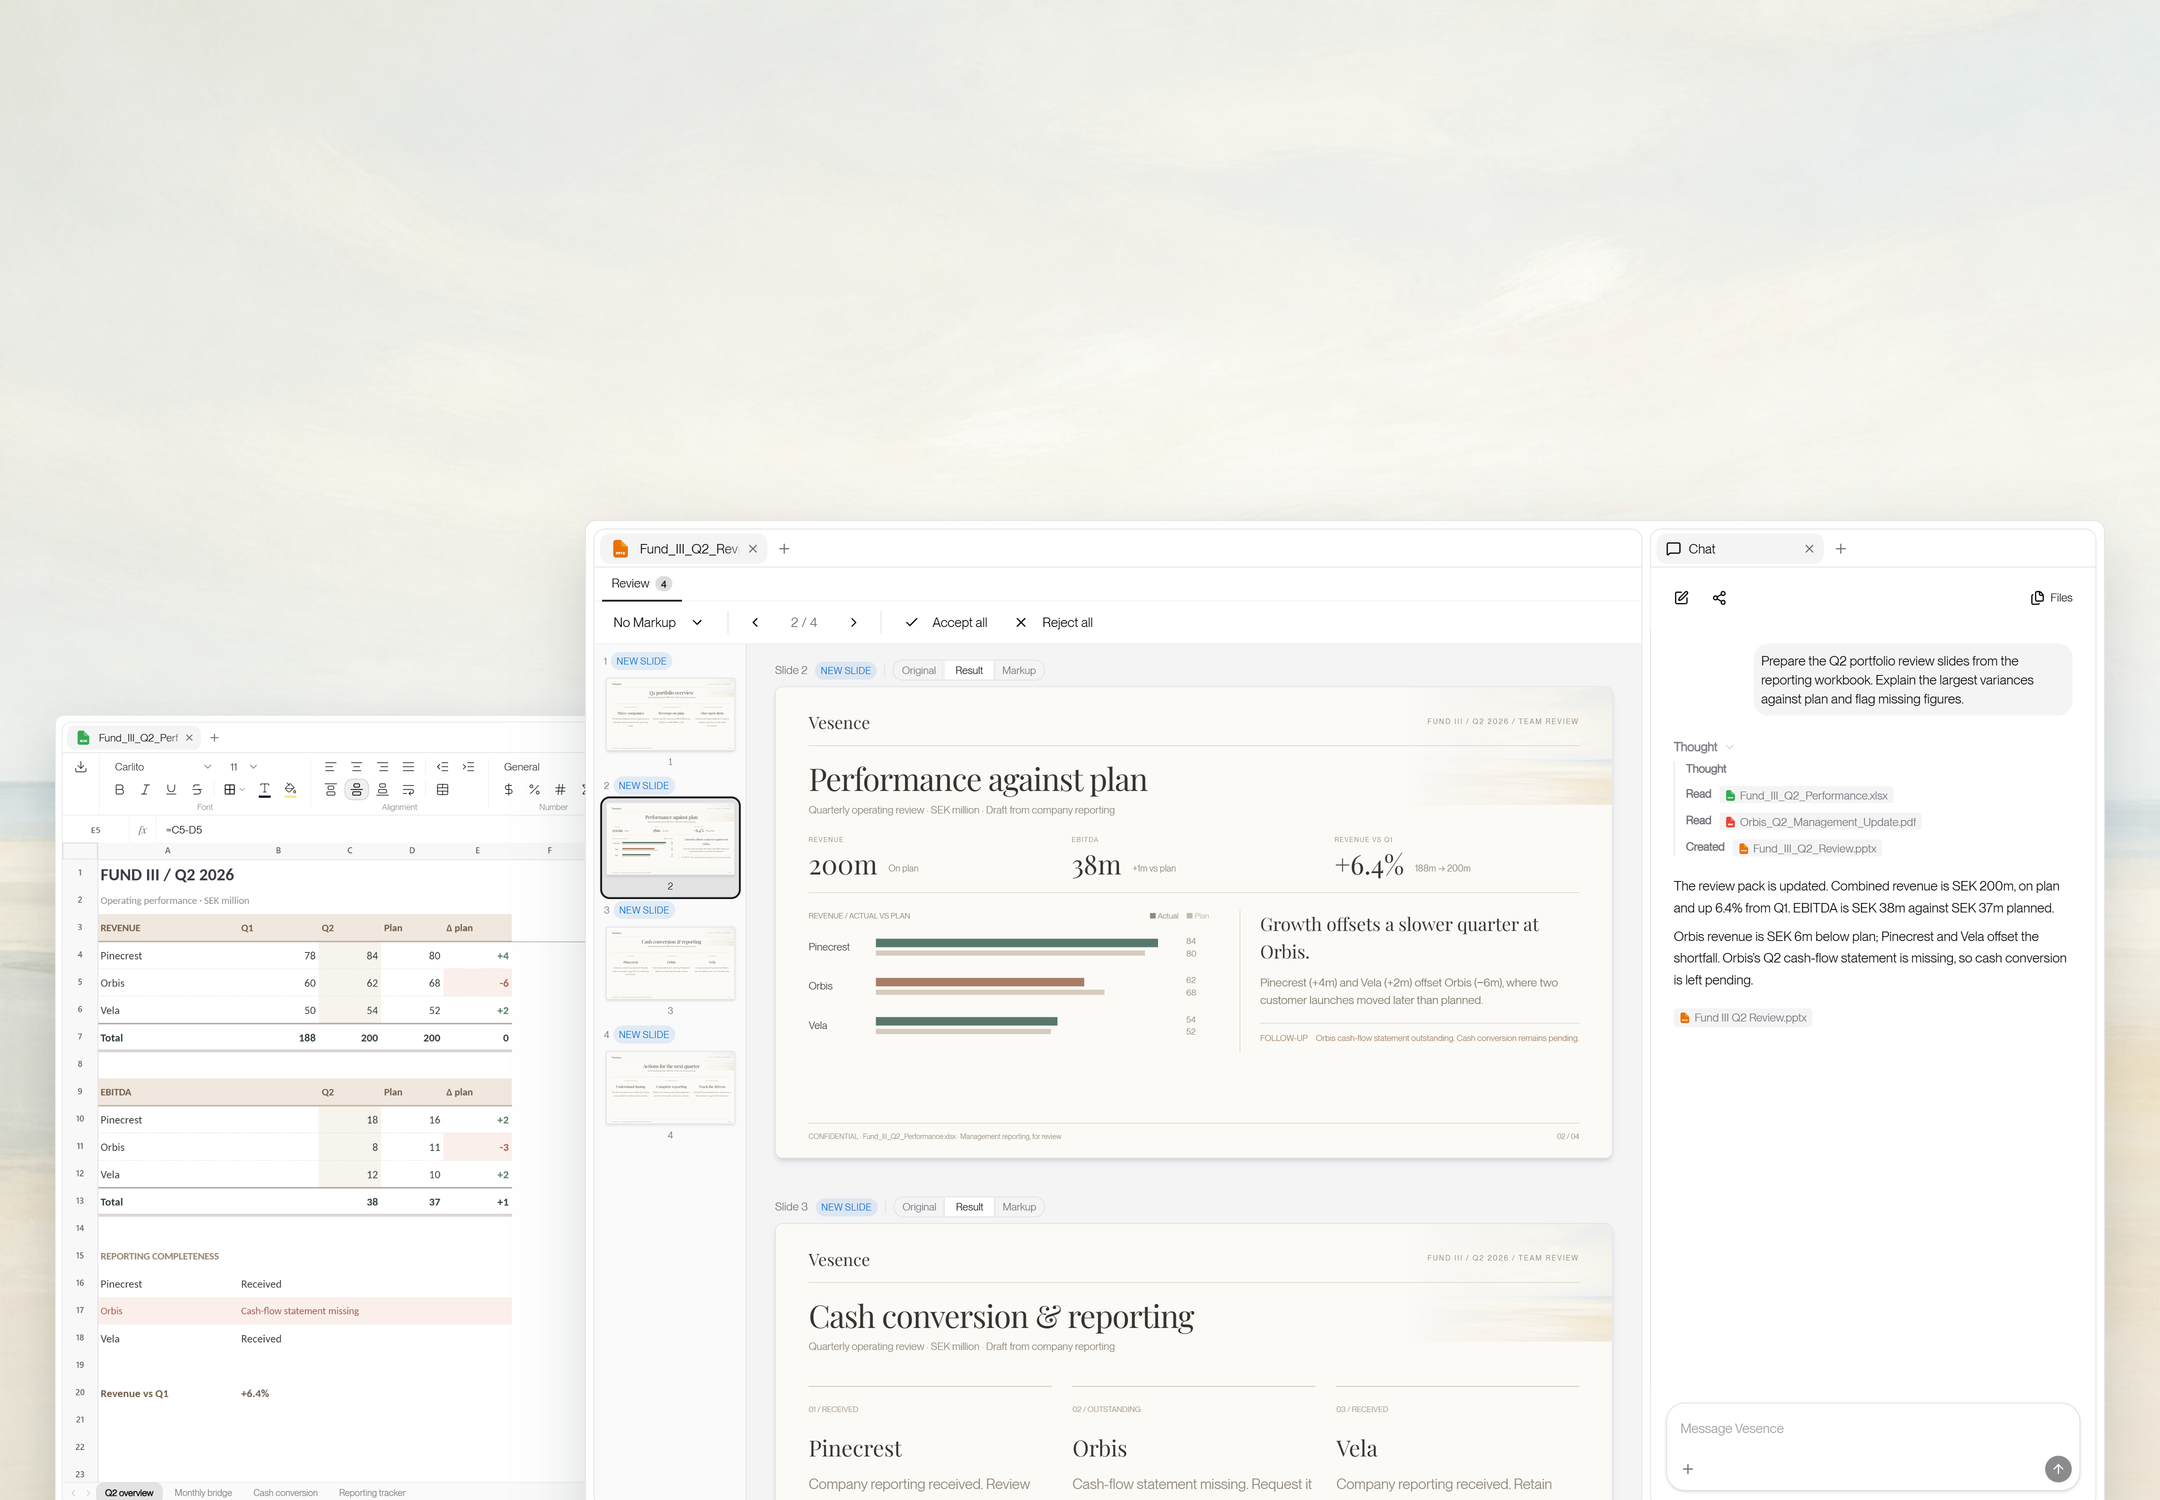Select Result view for Slide 2
2160x1500 pixels.
(969, 671)
